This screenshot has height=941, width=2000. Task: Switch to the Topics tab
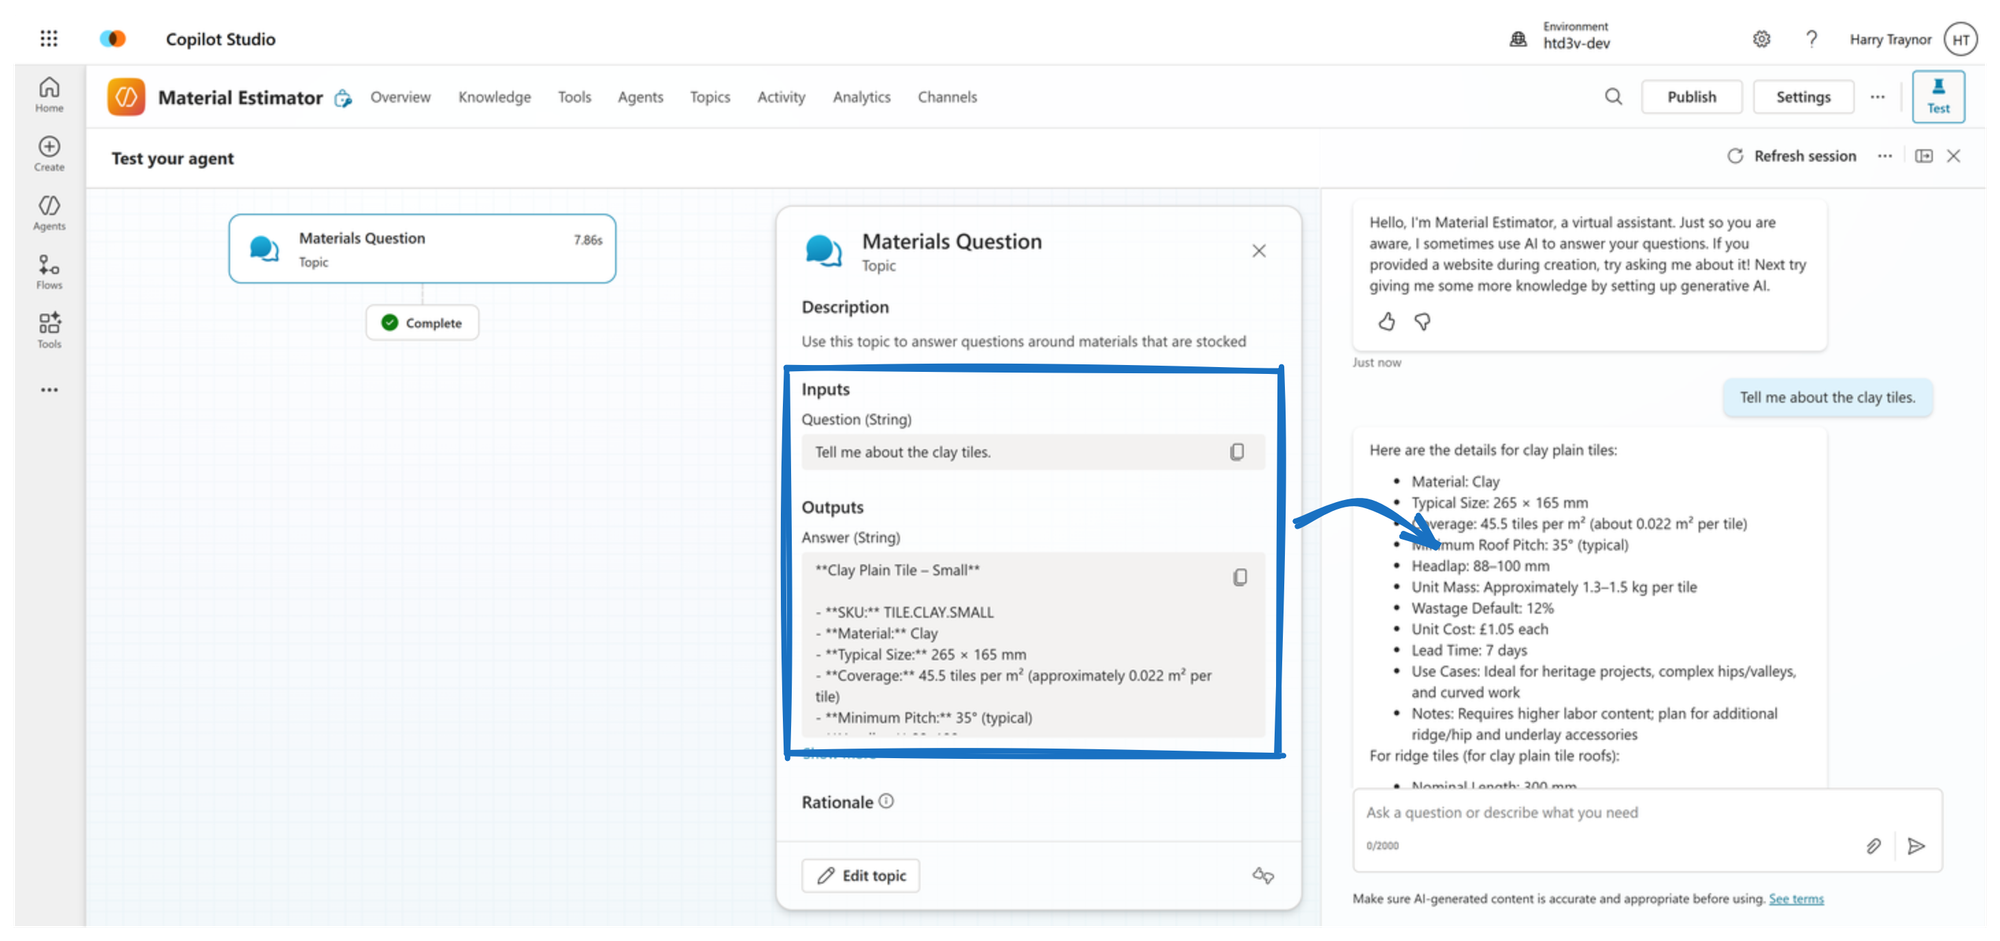click(x=710, y=97)
